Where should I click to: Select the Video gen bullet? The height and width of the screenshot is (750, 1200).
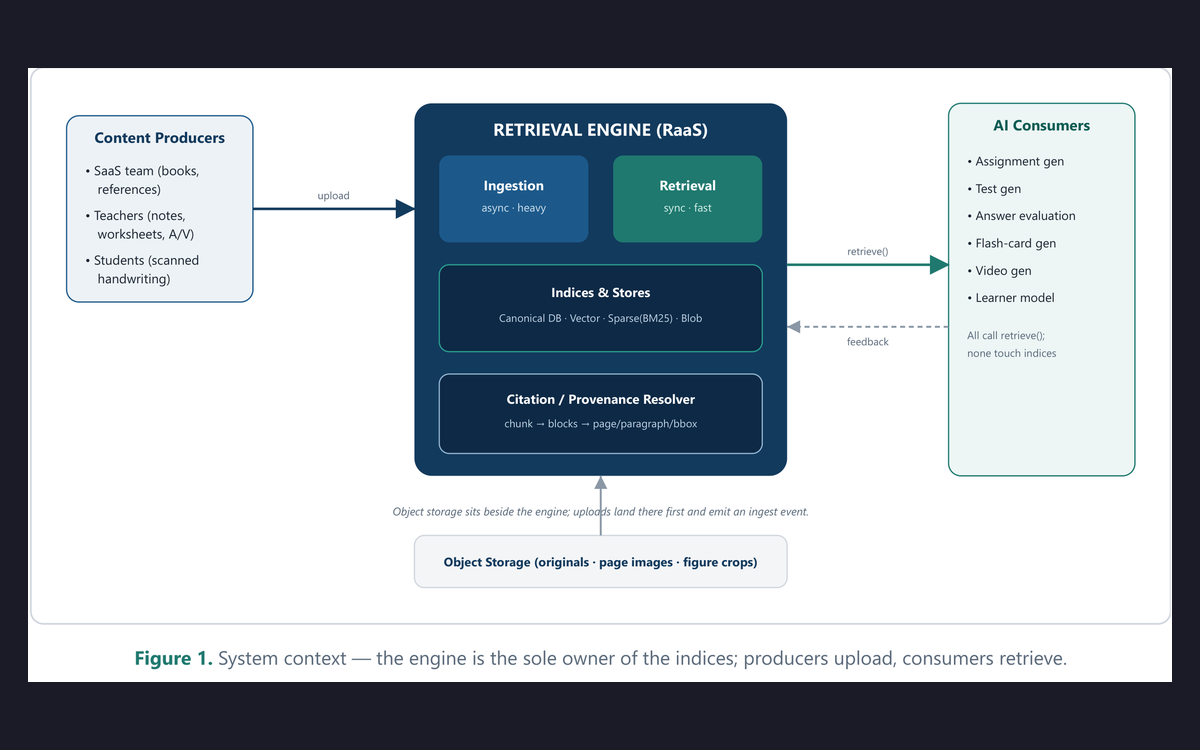tap(999, 271)
